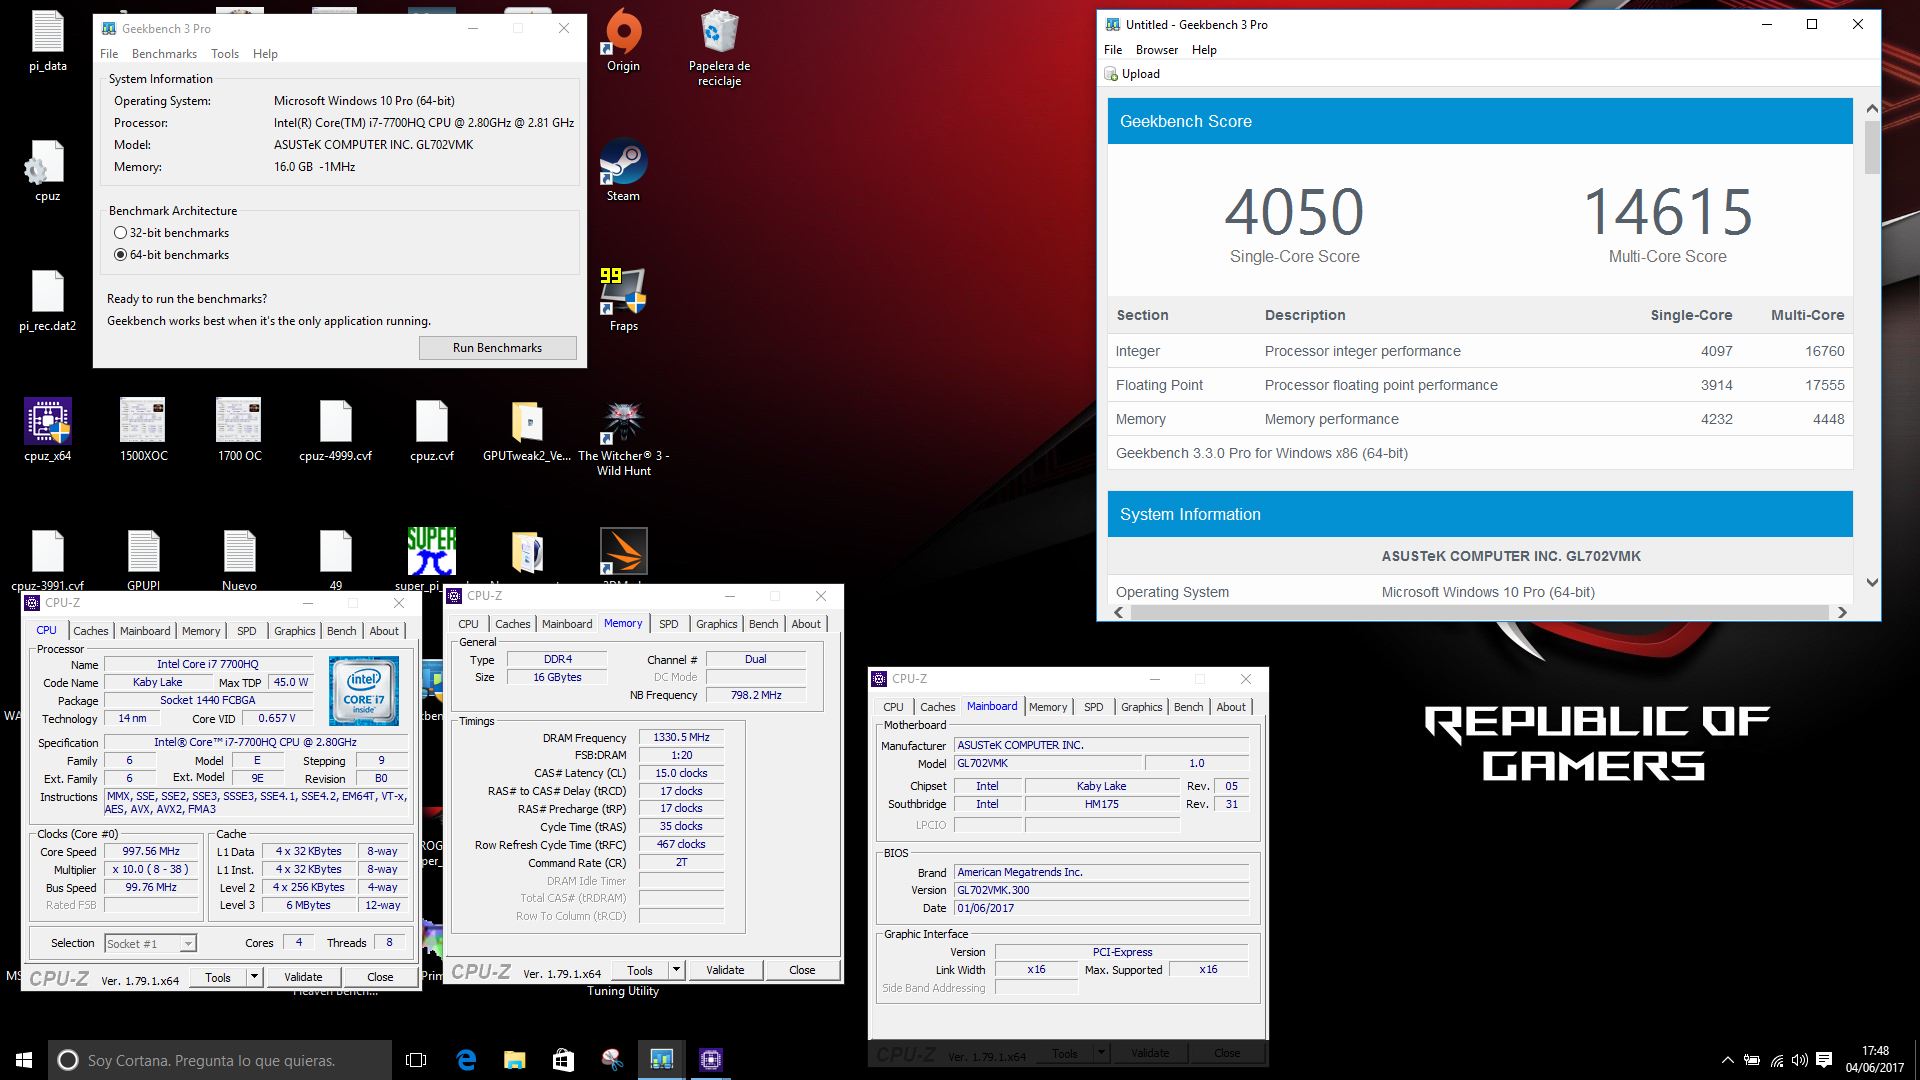Switch to Bench tab in CPU-Z CPU window

[341, 631]
